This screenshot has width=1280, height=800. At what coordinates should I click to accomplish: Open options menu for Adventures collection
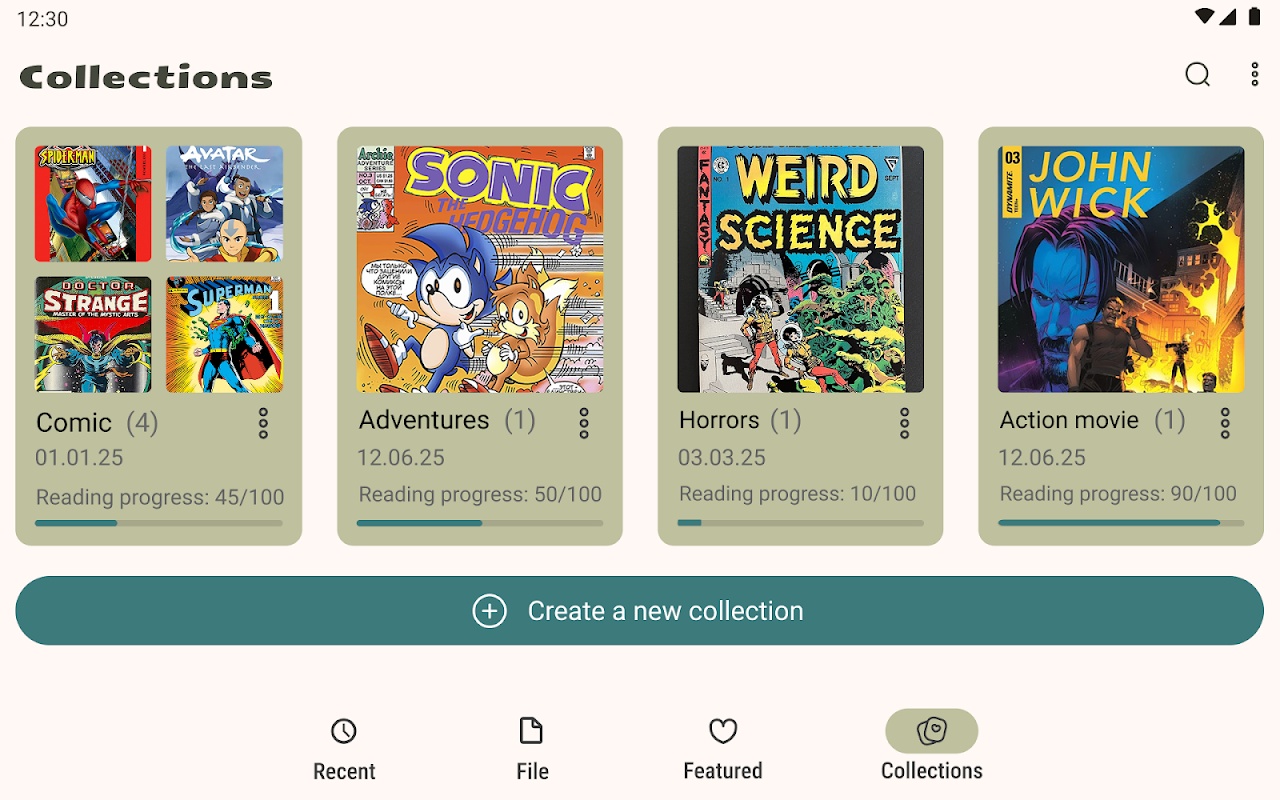click(x=584, y=423)
